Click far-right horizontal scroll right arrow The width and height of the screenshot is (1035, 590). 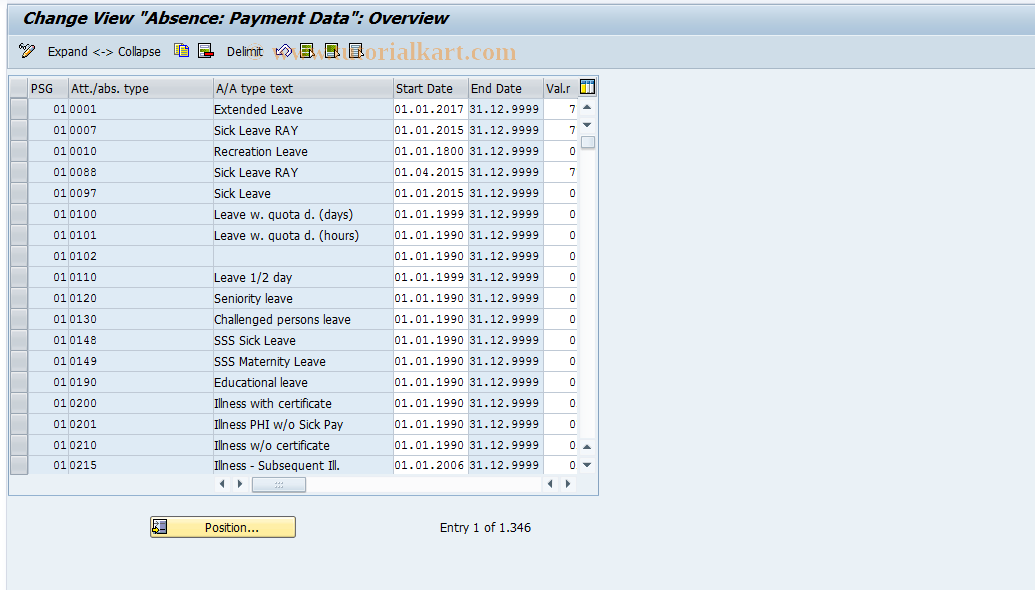point(568,484)
